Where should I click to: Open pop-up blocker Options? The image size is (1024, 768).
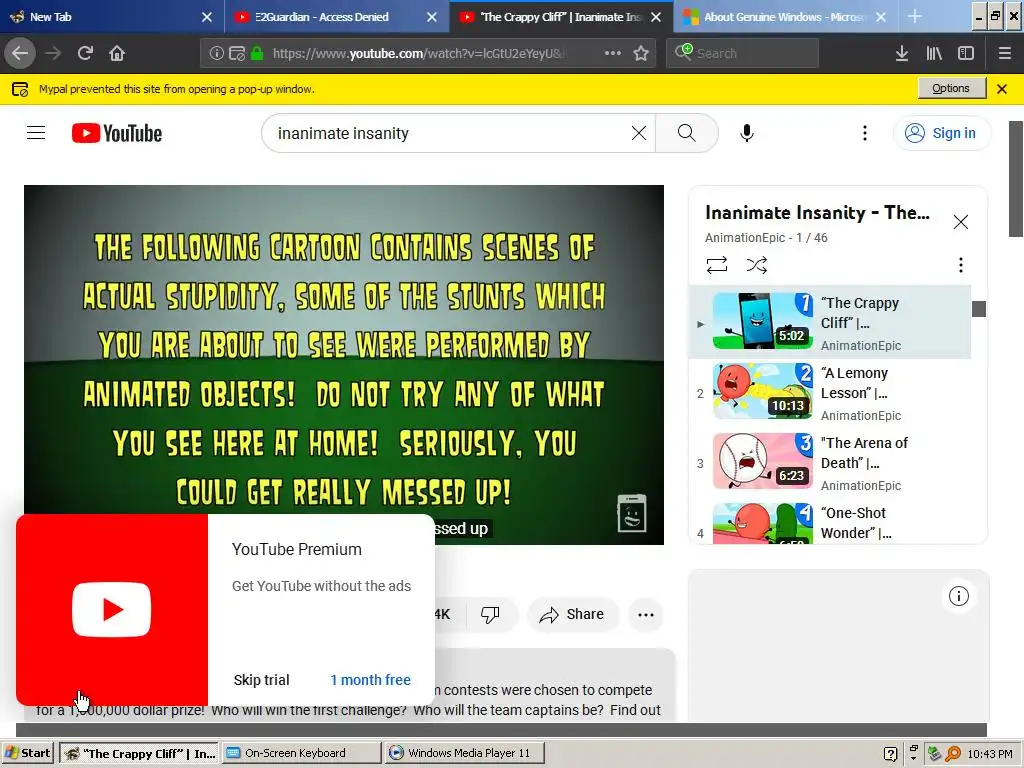(951, 88)
